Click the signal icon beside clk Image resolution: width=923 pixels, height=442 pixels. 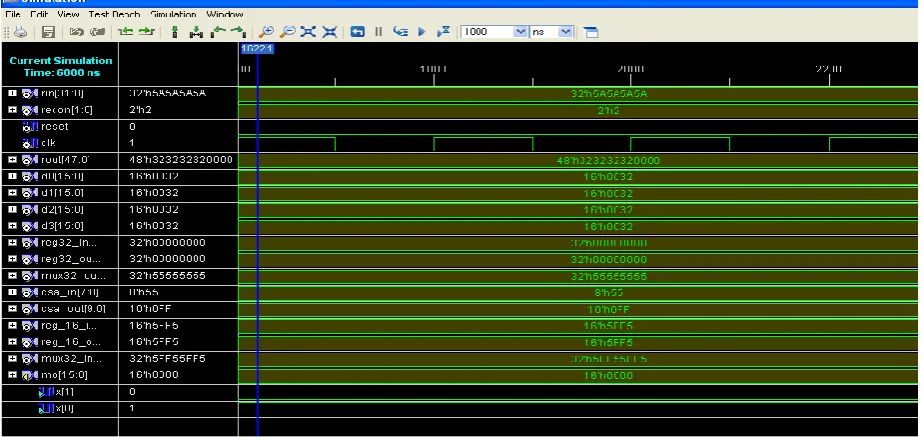pos(28,143)
